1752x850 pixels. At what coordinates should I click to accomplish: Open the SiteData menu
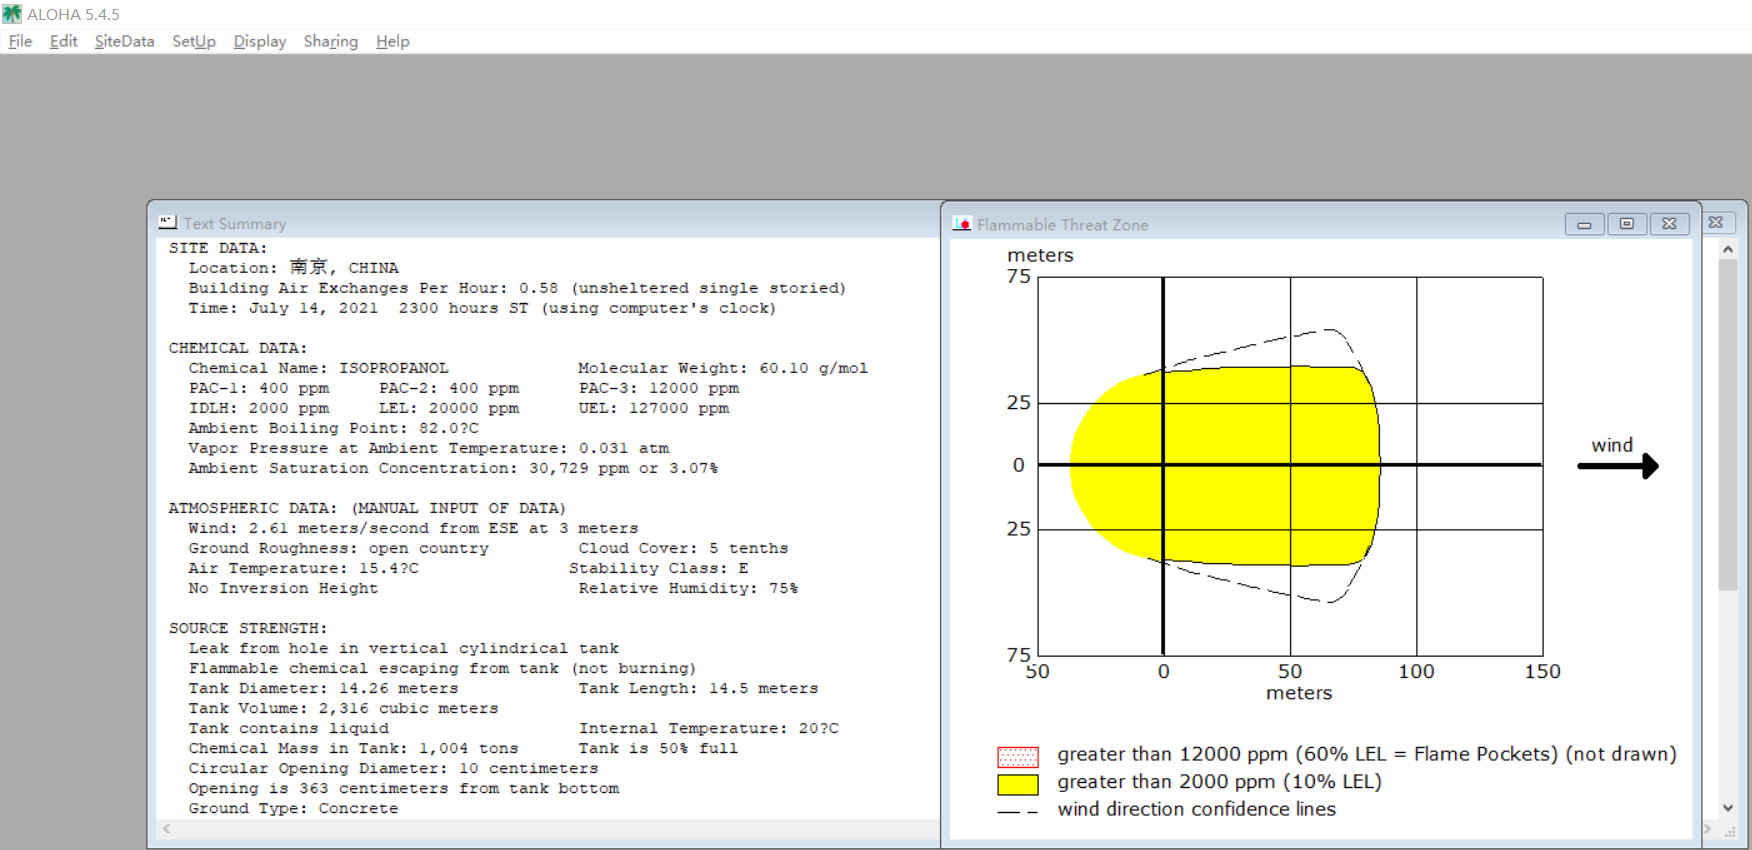[x=124, y=41]
